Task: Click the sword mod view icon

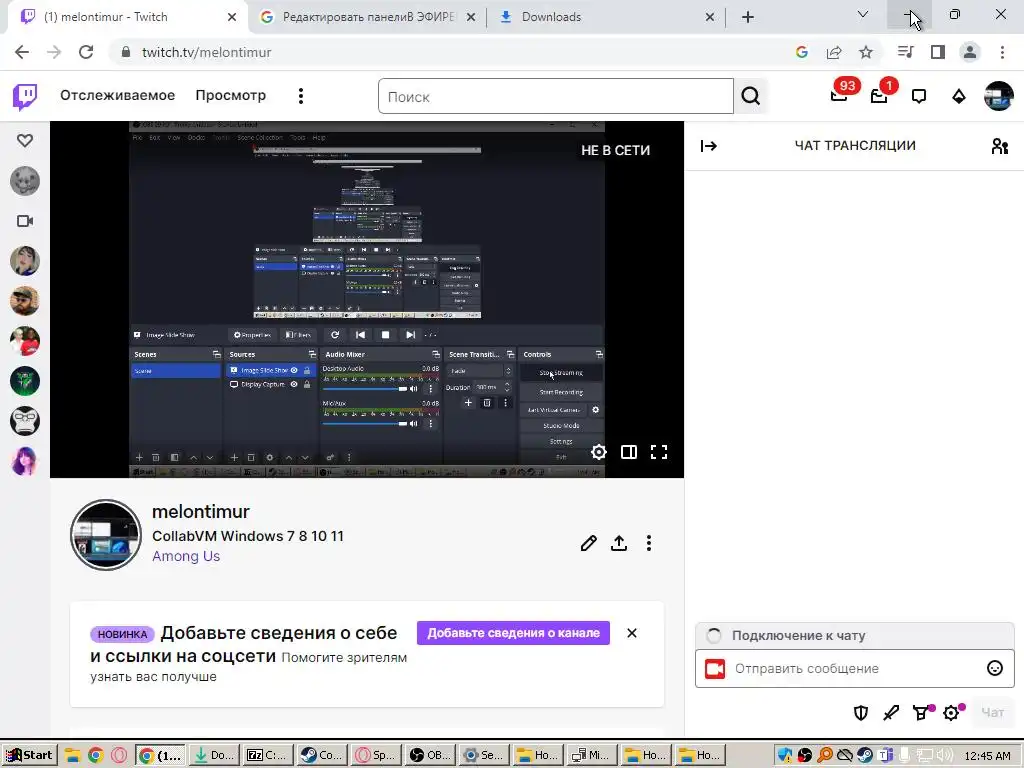Action: [891, 712]
